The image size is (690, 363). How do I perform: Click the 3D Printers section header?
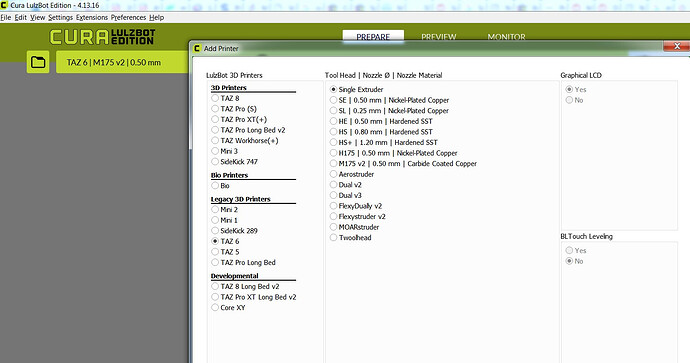(228, 88)
